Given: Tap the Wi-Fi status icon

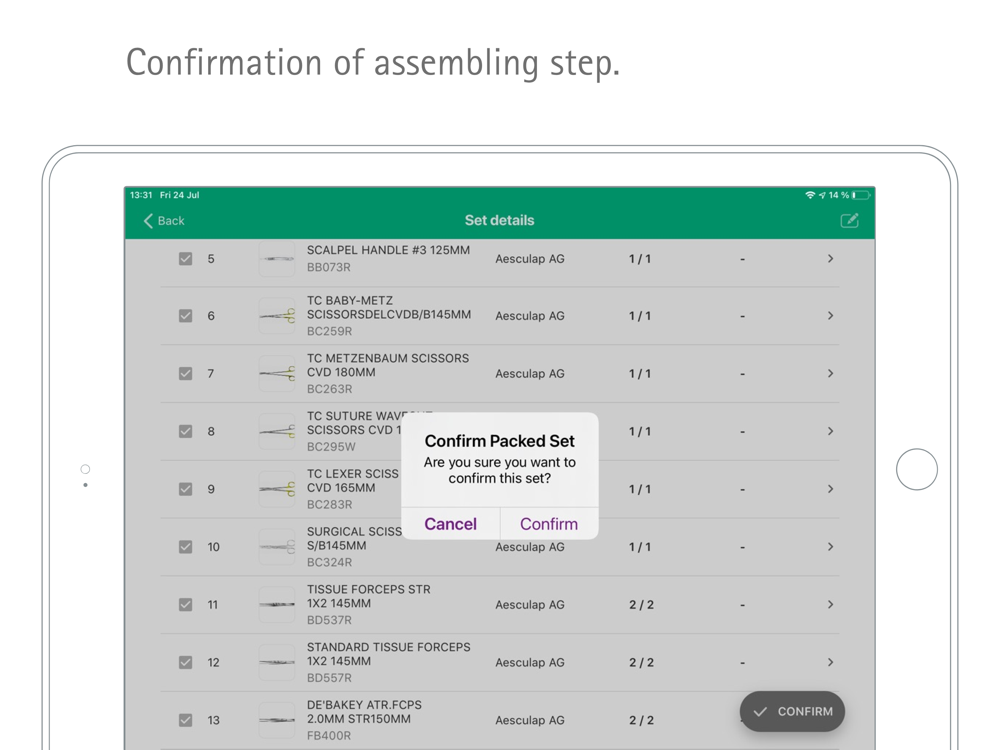Looking at the screenshot, I should (x=809, y=195).
